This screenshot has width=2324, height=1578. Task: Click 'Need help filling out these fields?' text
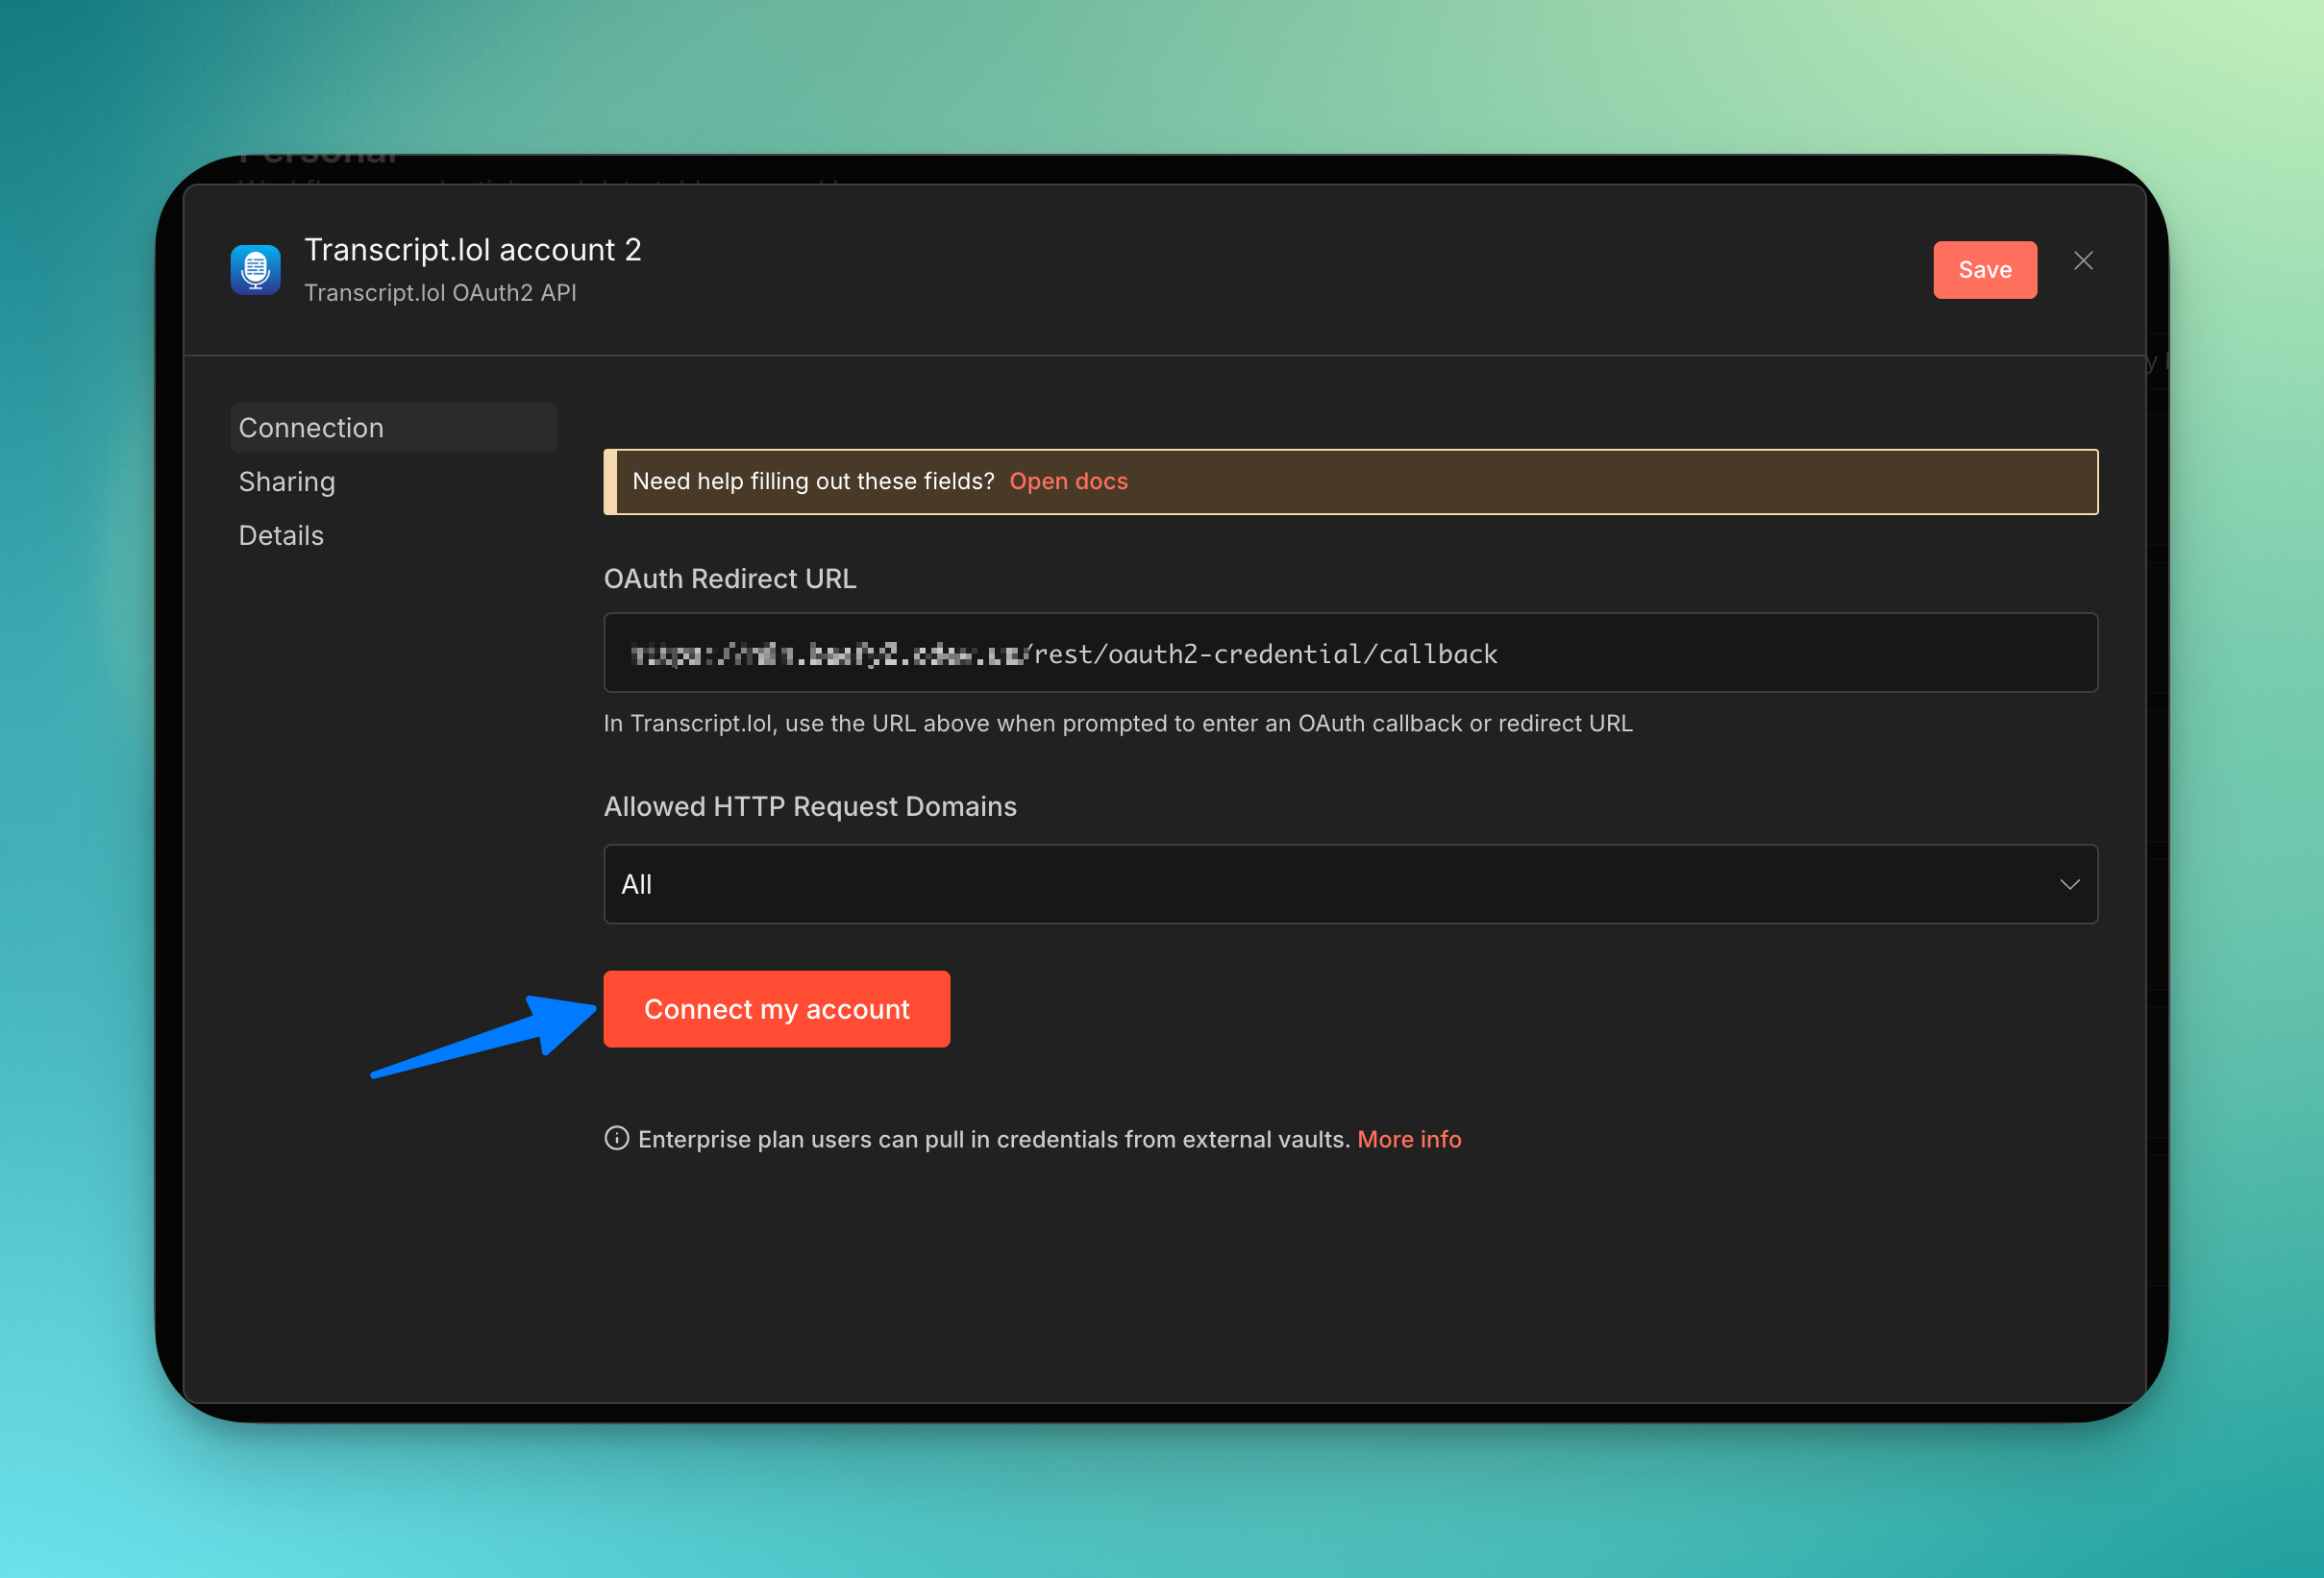[x=813, y=481]
